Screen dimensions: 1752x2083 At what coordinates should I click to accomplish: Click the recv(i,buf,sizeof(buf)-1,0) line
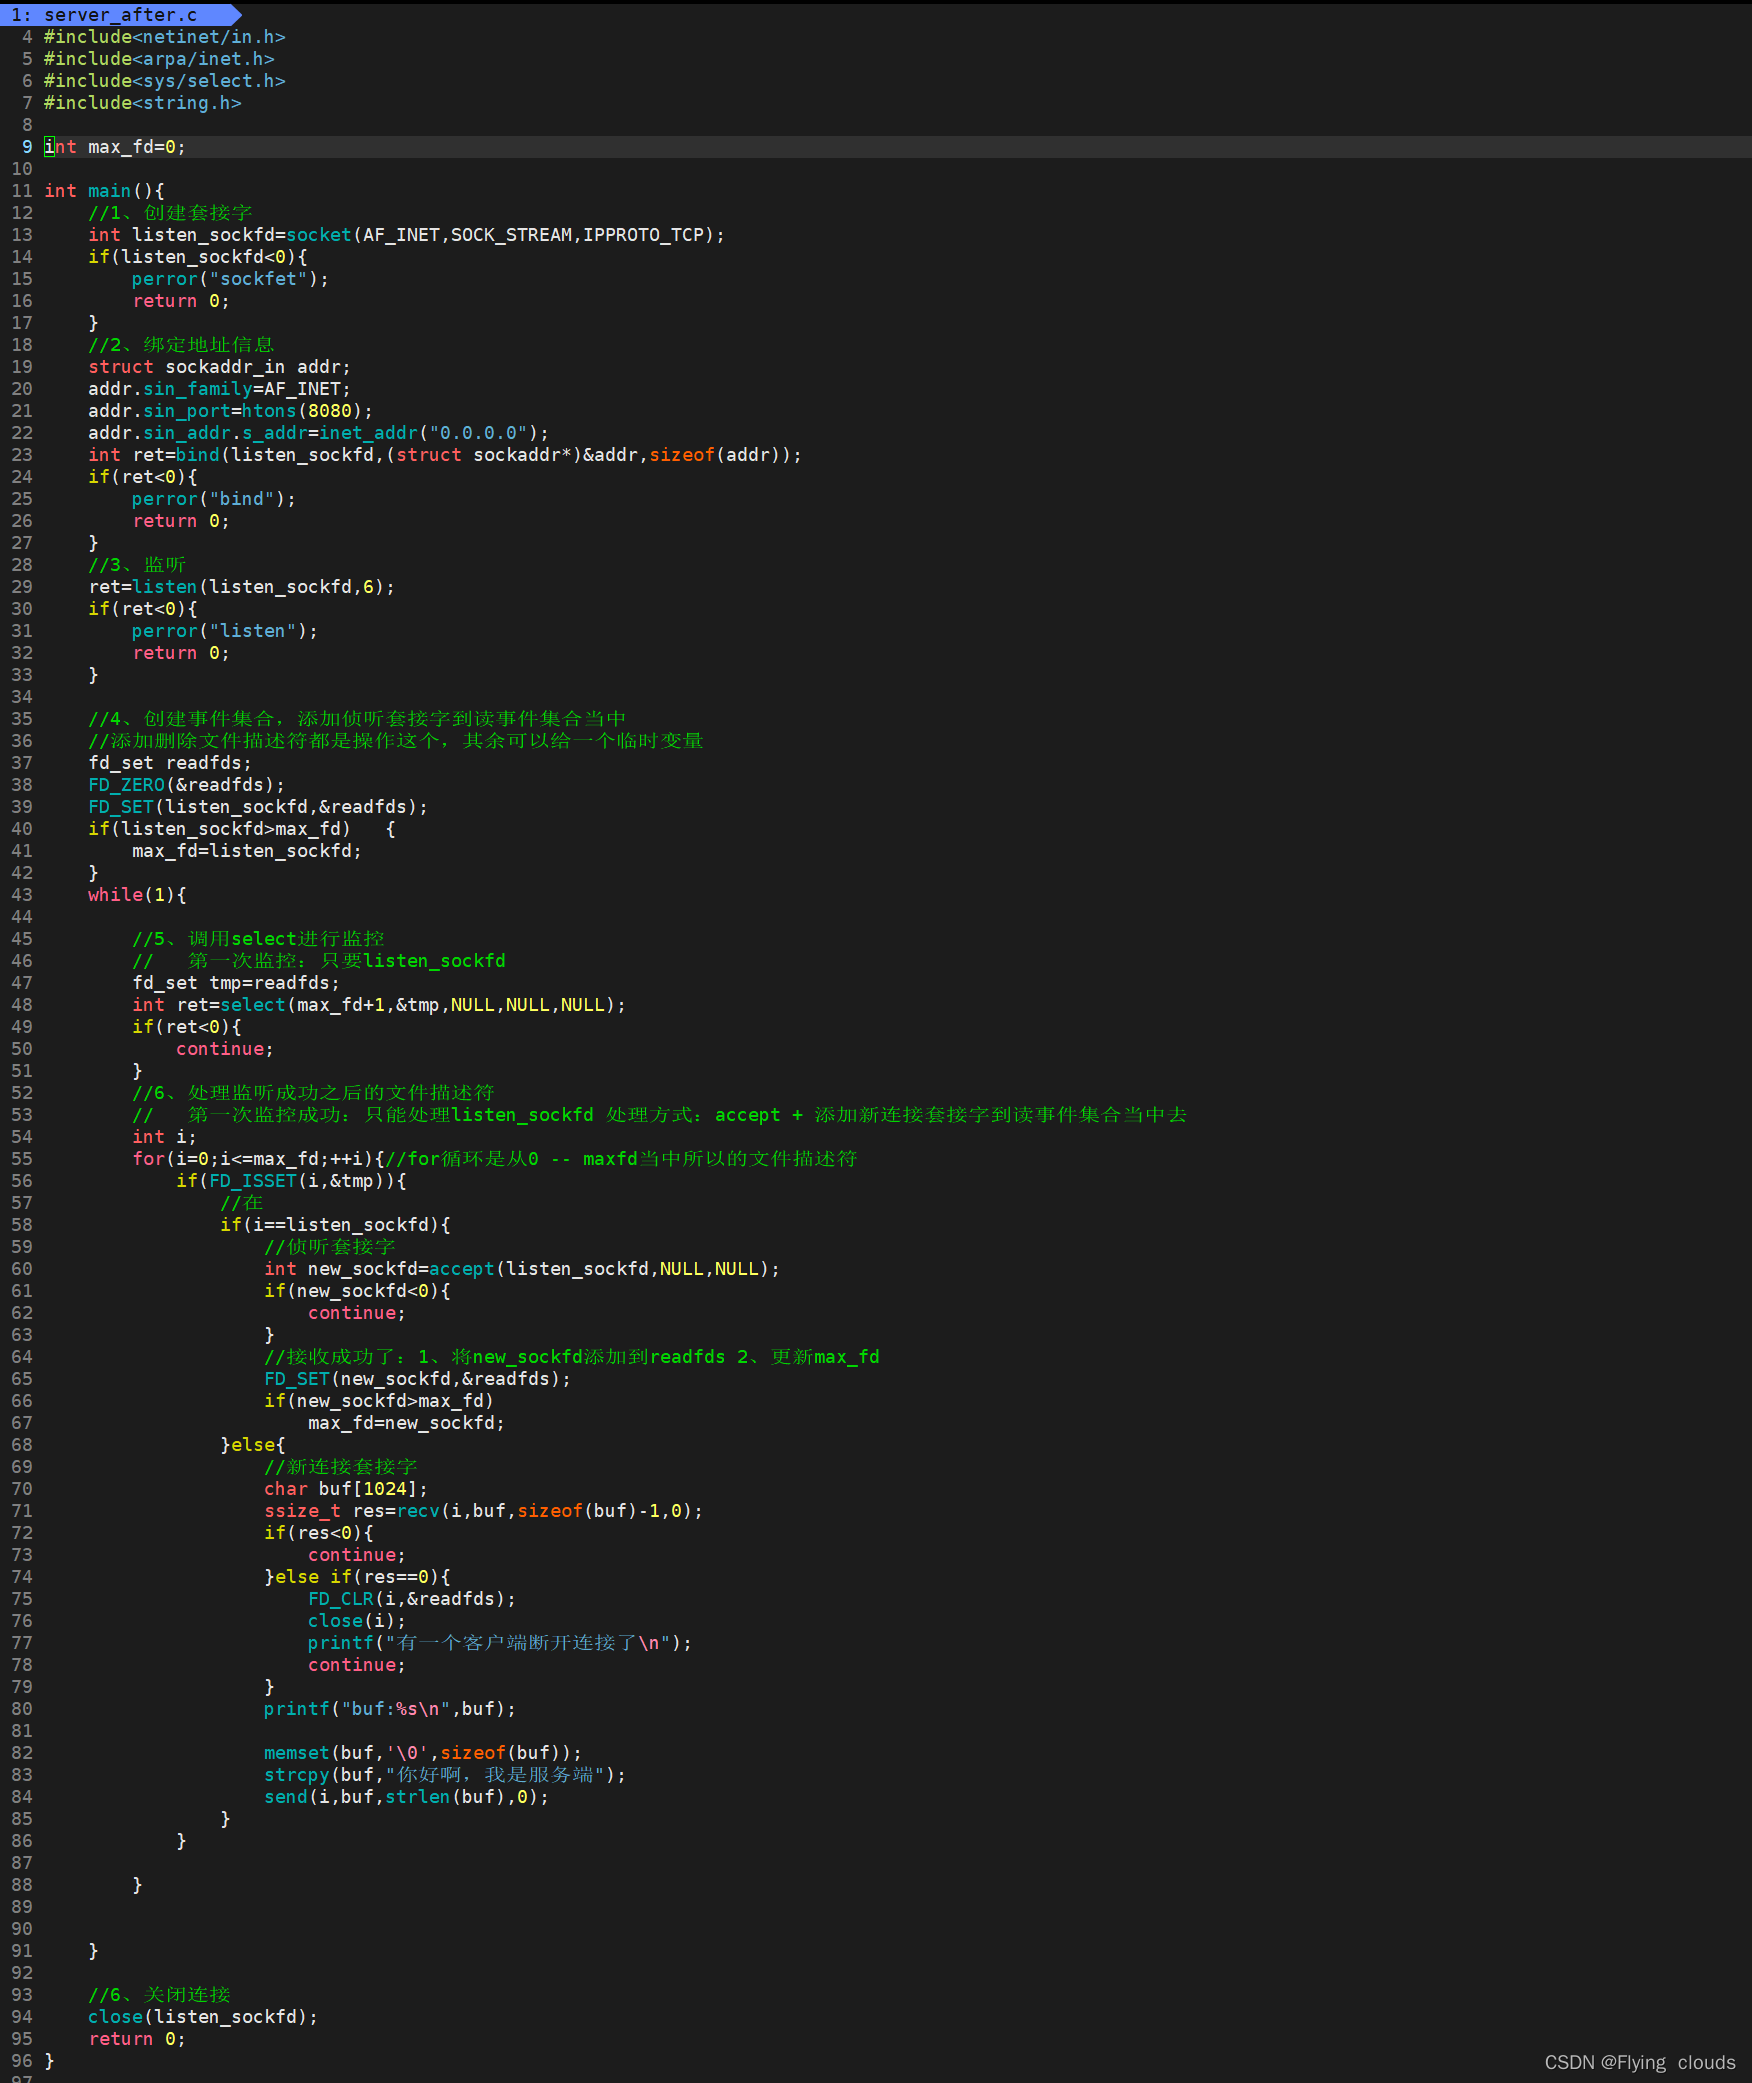483,1511
